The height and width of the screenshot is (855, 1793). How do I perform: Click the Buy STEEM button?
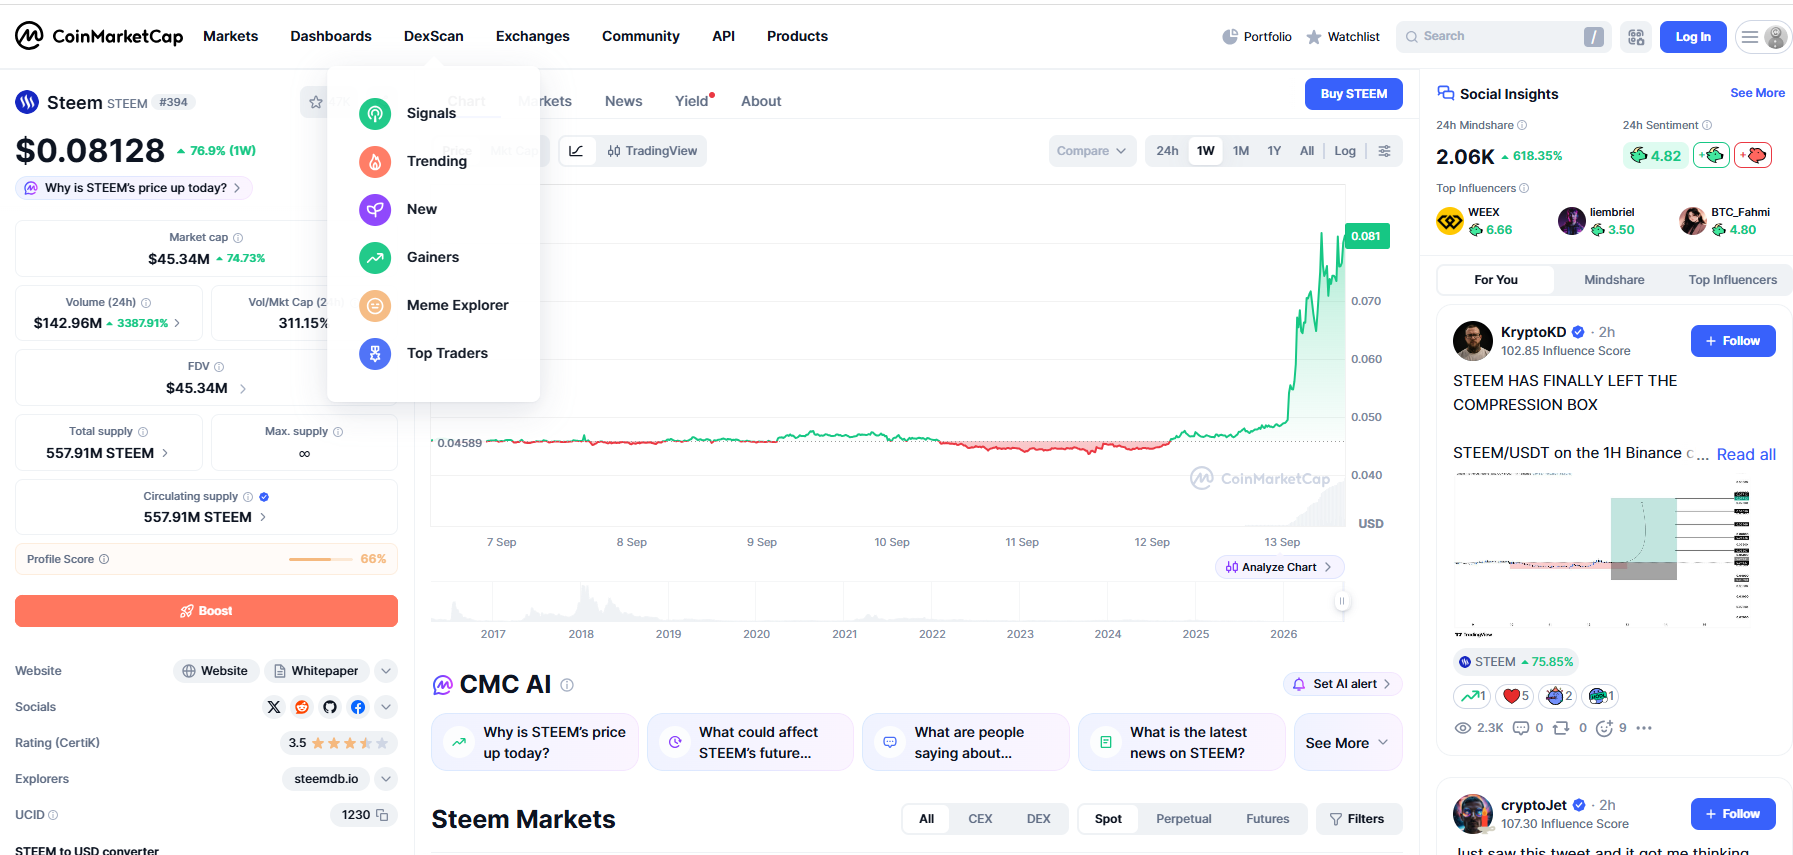point(1354,94)
